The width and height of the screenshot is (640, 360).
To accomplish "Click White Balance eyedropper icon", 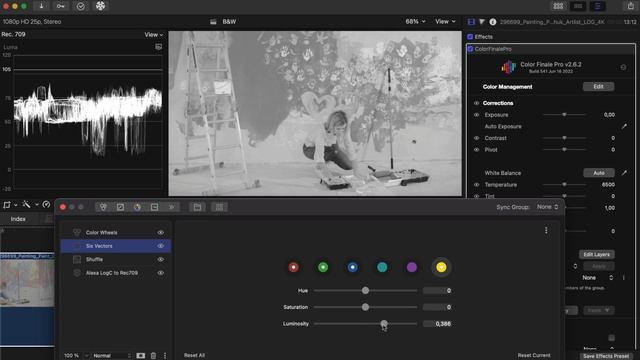I will point(624,173).
